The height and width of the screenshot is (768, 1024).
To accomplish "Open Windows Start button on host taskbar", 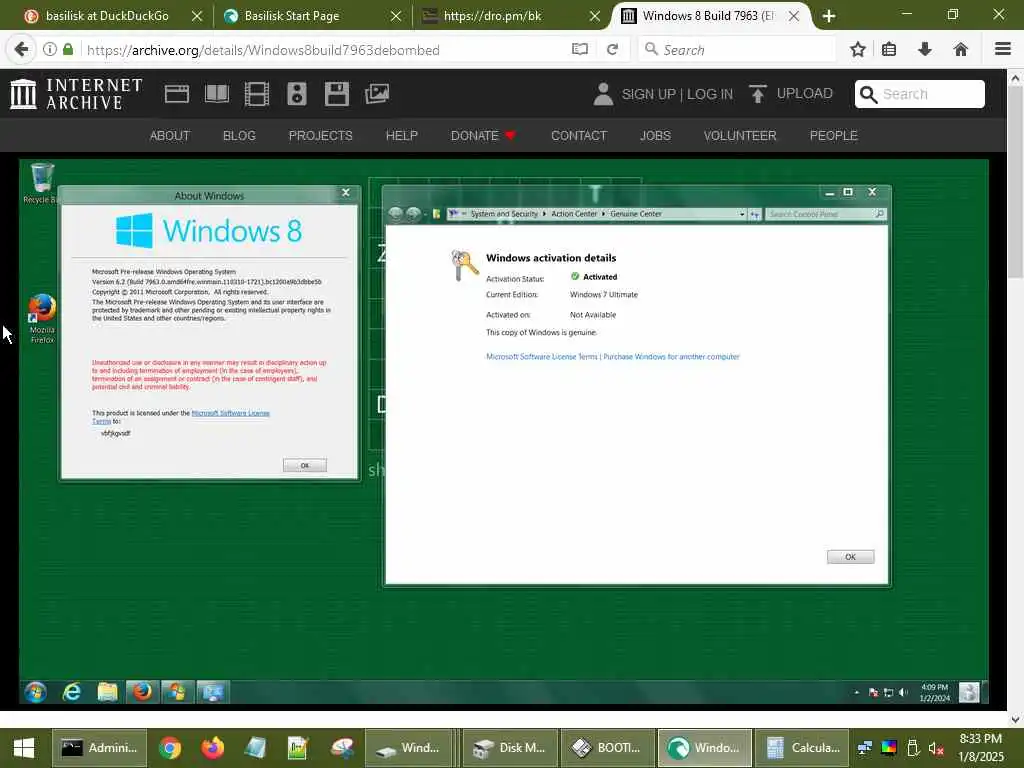I will (24, 748).
